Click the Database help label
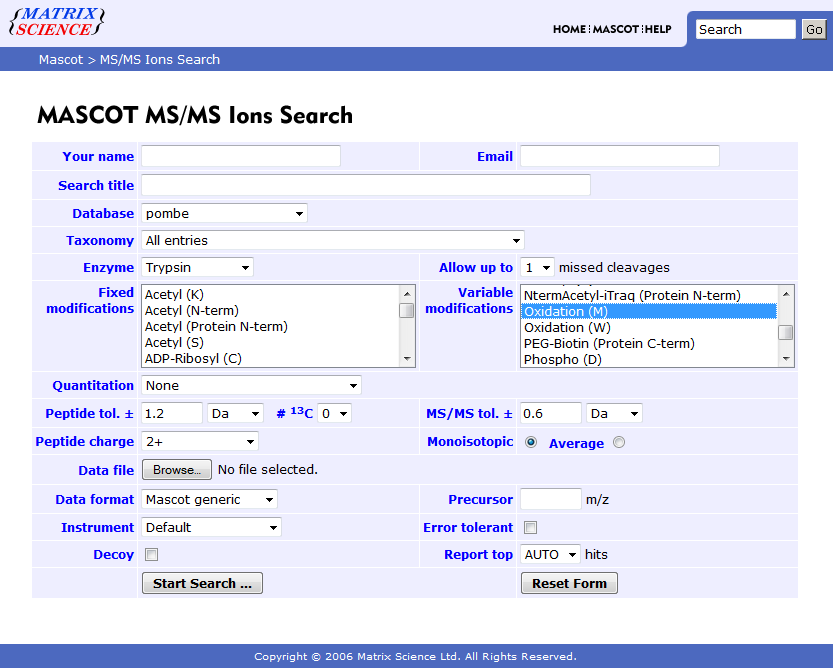Screen dimensions: 833x668 tap(103, 213)
